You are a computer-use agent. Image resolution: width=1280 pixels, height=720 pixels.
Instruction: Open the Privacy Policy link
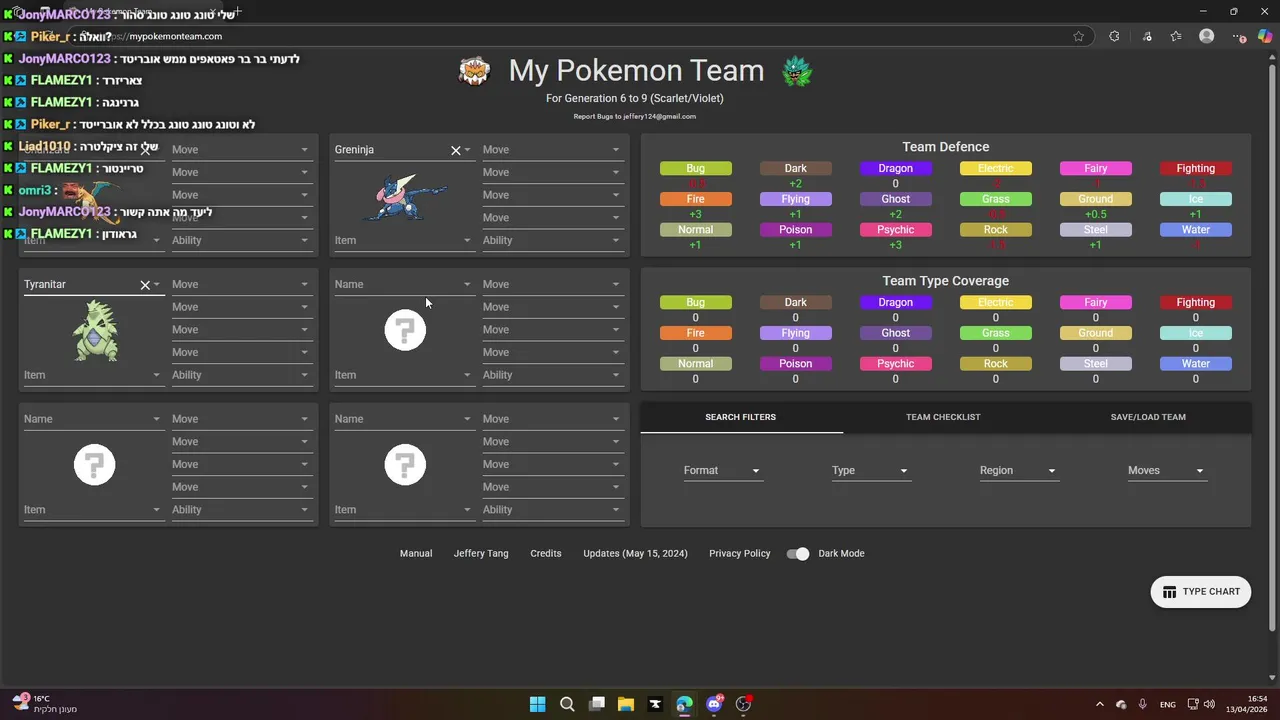click(740, 553)
